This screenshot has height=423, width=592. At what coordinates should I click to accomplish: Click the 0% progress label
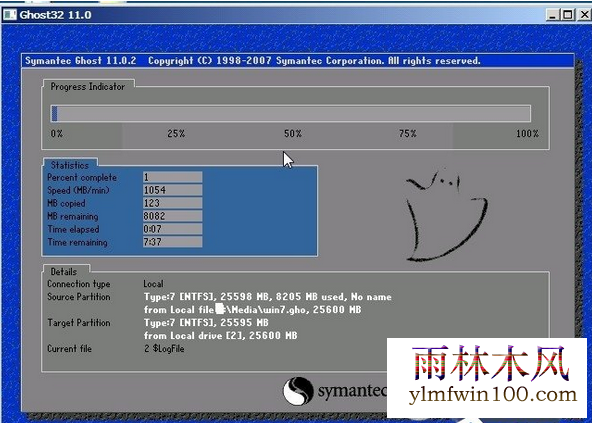tap(57, 133)
